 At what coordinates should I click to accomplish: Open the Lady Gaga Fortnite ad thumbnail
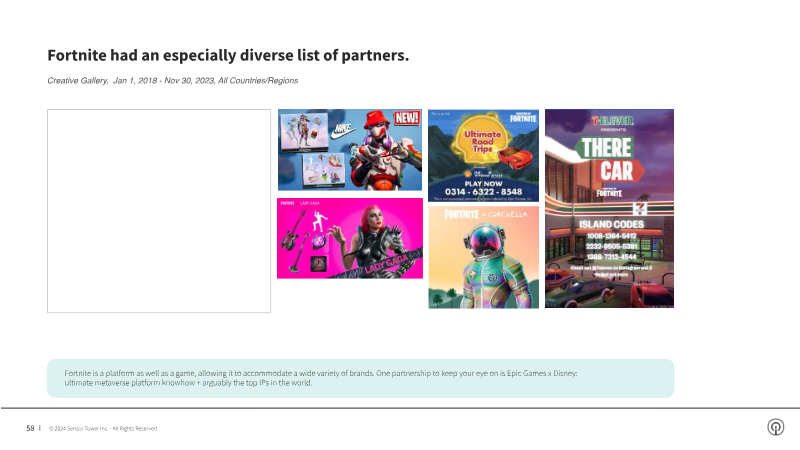point(350,238)
